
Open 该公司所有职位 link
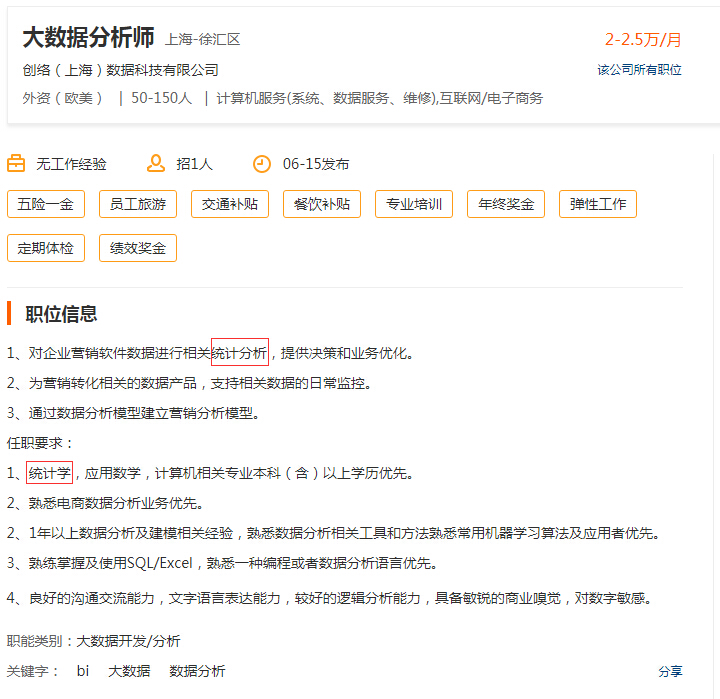639,70
